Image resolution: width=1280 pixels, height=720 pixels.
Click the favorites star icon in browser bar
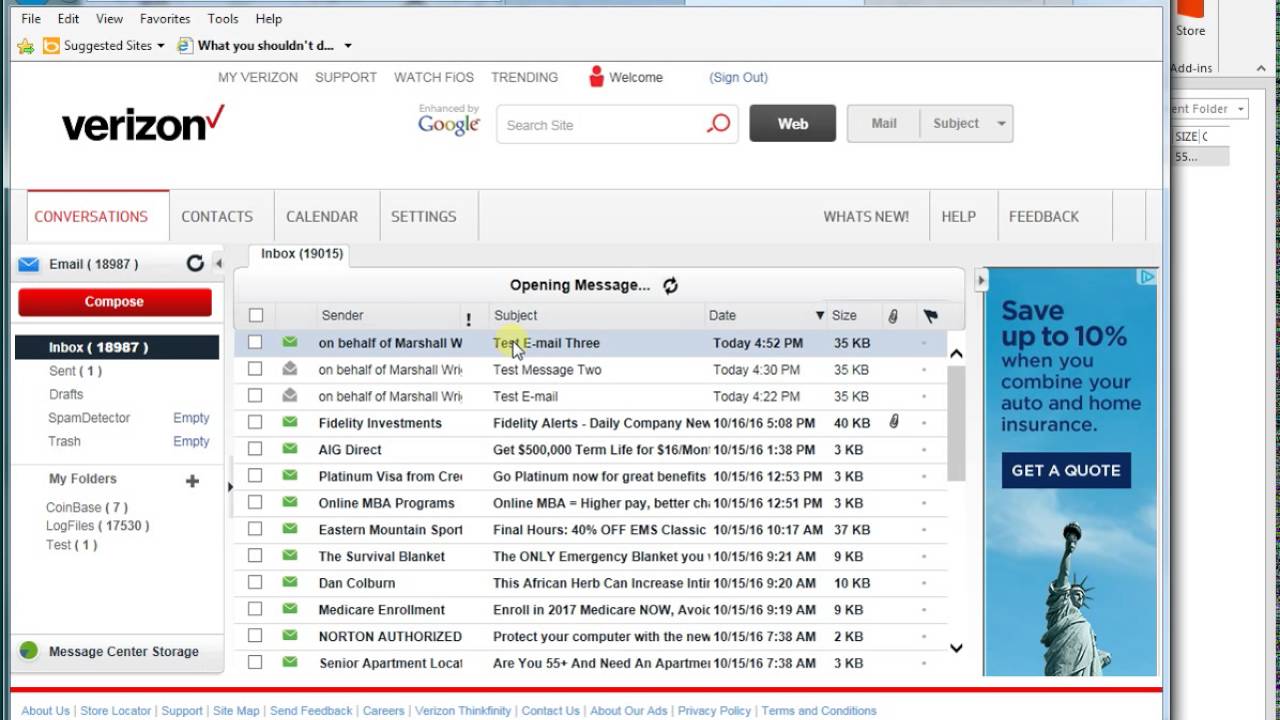point(26,46)
